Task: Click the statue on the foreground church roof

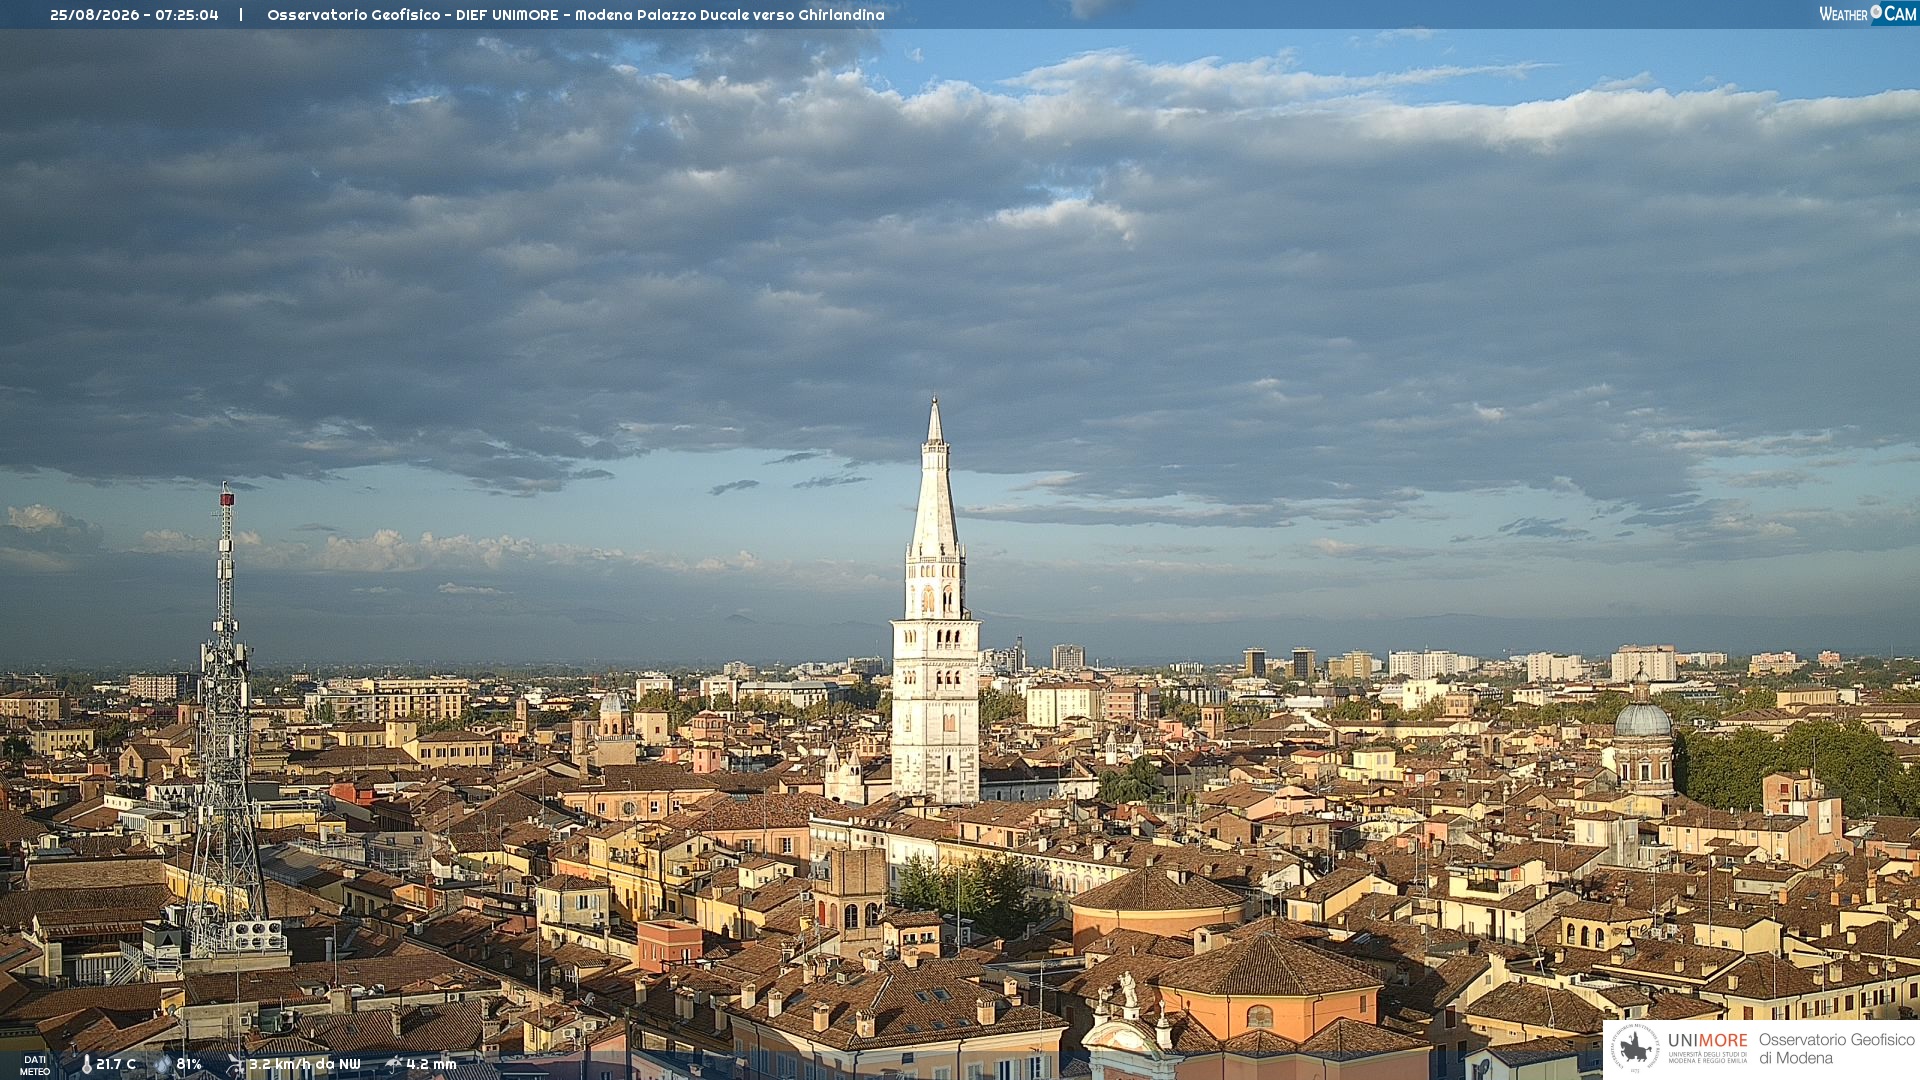Action: (x=1128, y=989)
